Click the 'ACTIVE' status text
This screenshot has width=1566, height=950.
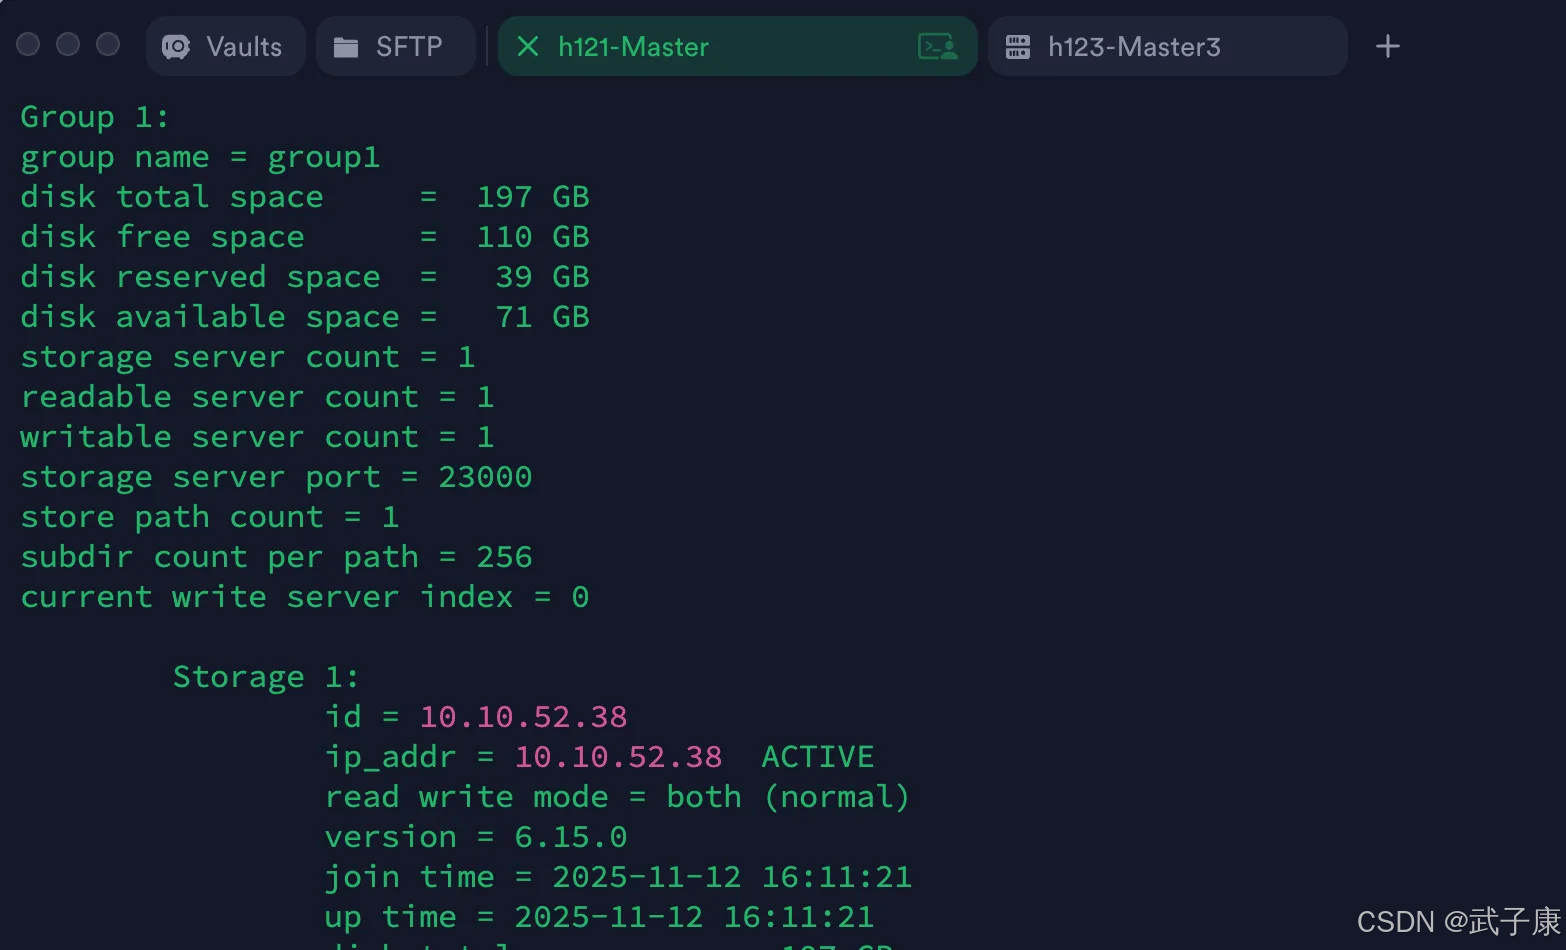818,757
